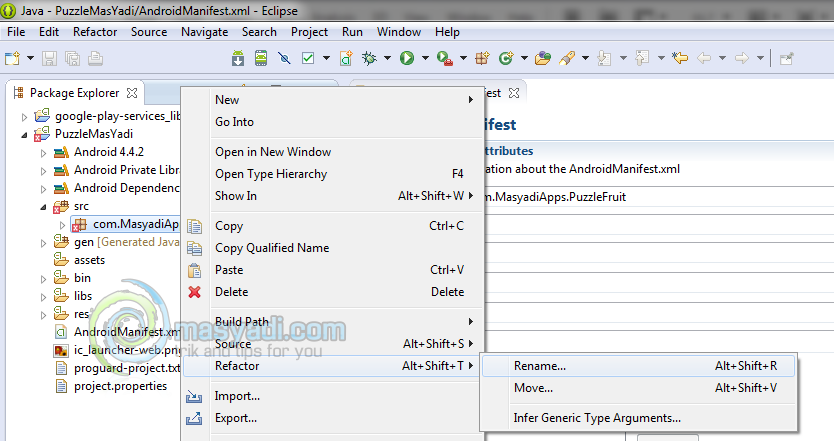Screen dimensions: 834x441
Task: Open dropdown next to checkmark toolbar icon
Action: [x=326, y=58]
